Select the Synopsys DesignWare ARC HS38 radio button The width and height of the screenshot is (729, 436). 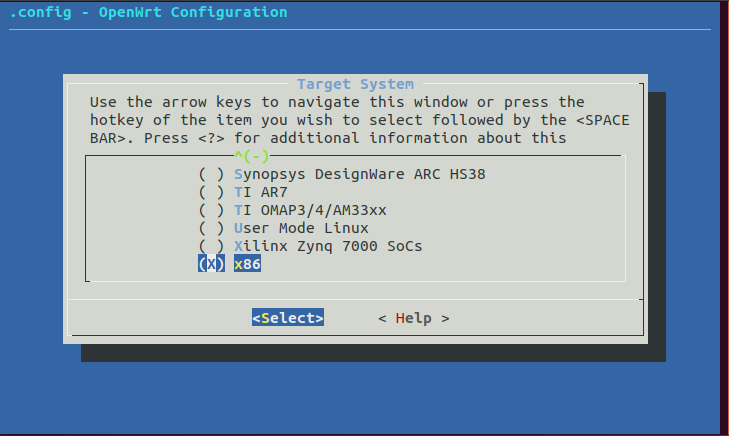pos(211,174)
